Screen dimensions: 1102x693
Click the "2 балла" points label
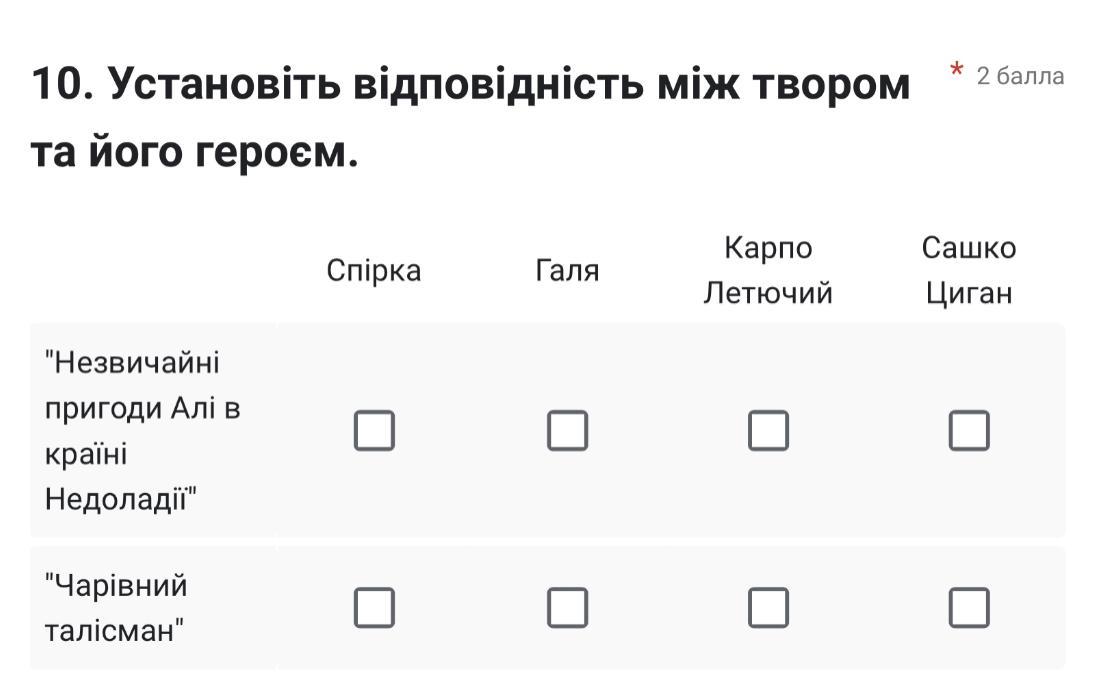click(x=1020, y=76)
